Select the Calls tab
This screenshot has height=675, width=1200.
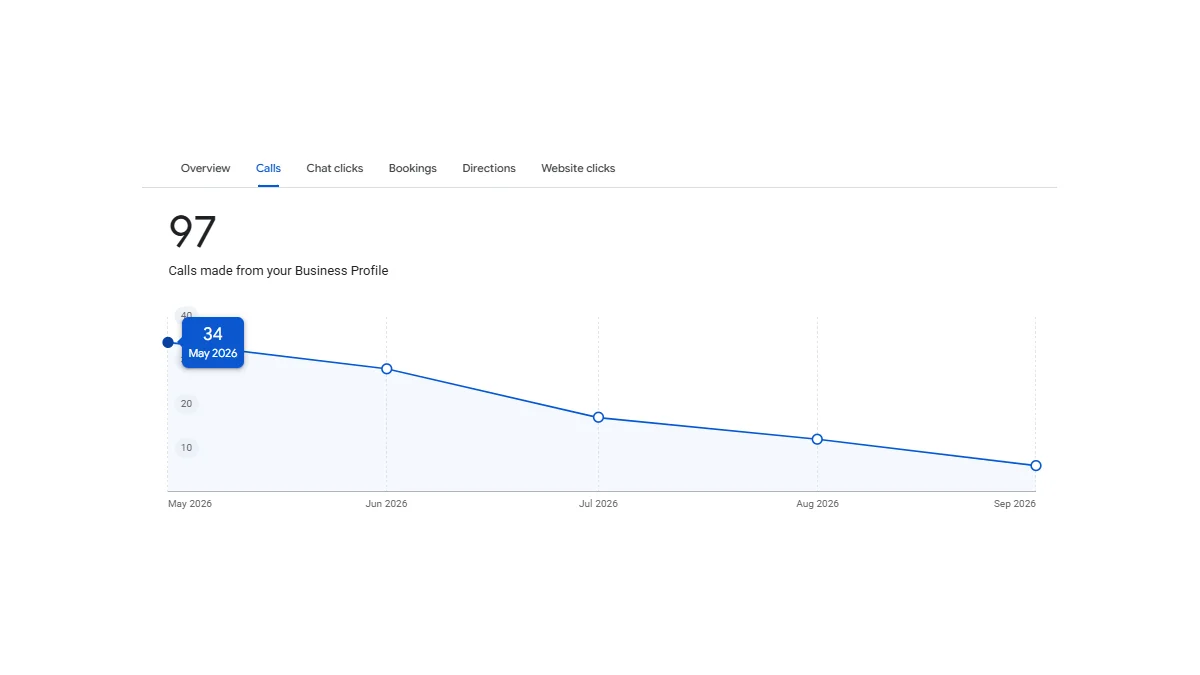[268, 168]
